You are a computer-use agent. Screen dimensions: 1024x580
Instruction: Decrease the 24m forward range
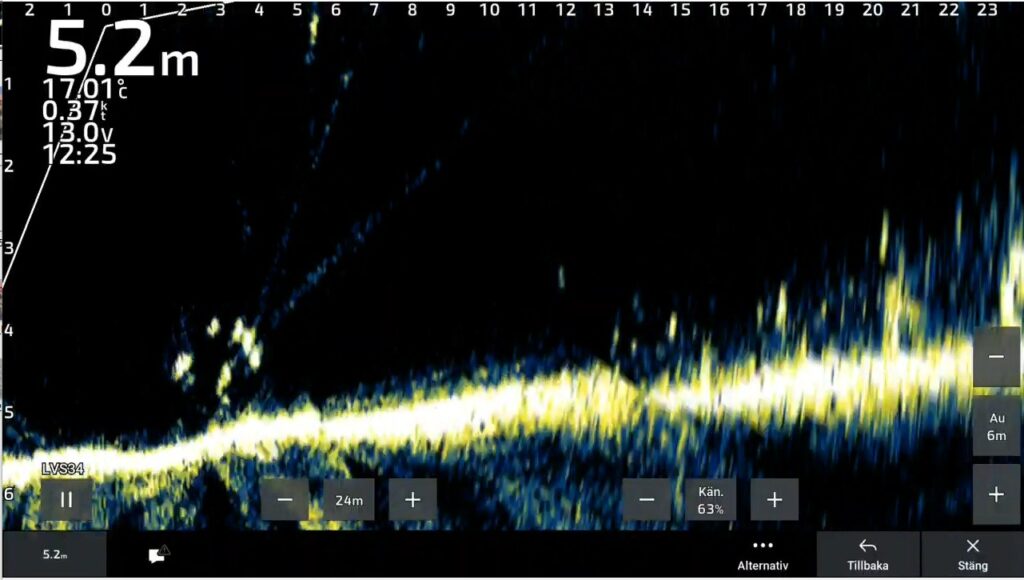(x=285, y=500)
